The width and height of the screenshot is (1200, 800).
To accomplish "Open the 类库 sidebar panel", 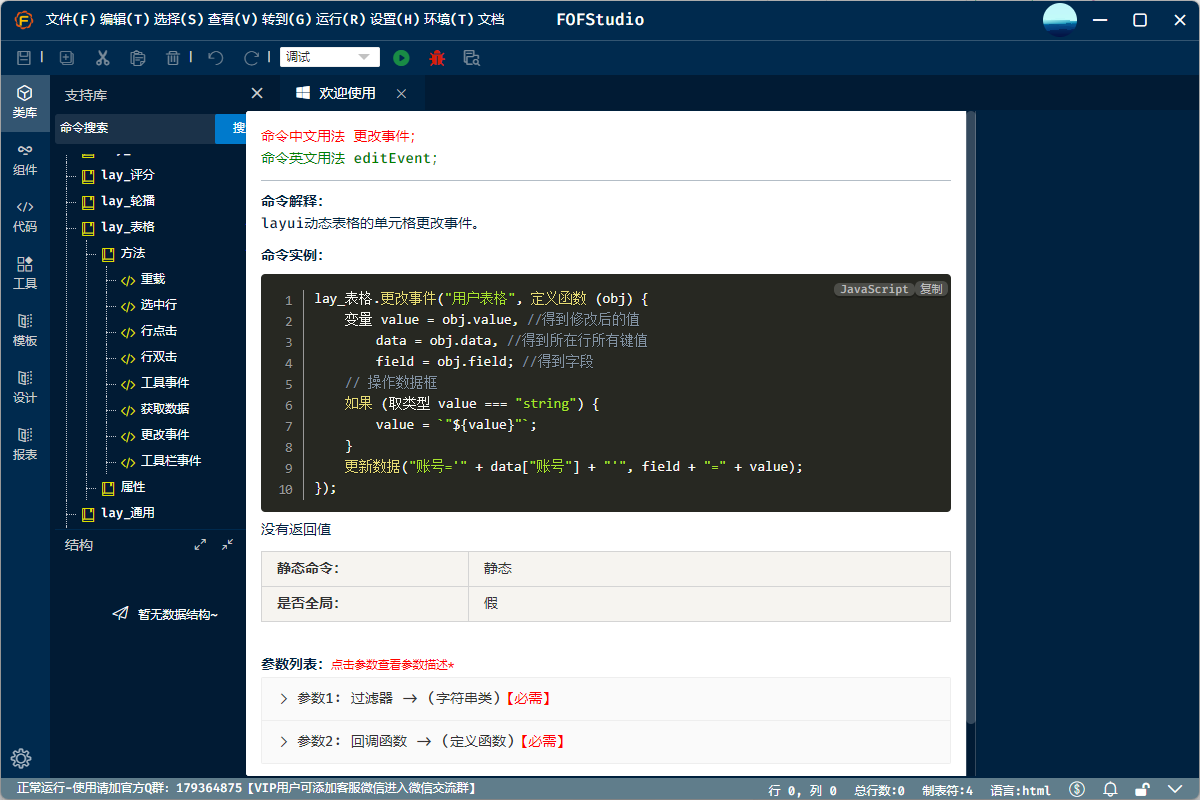I will (25, 102).
